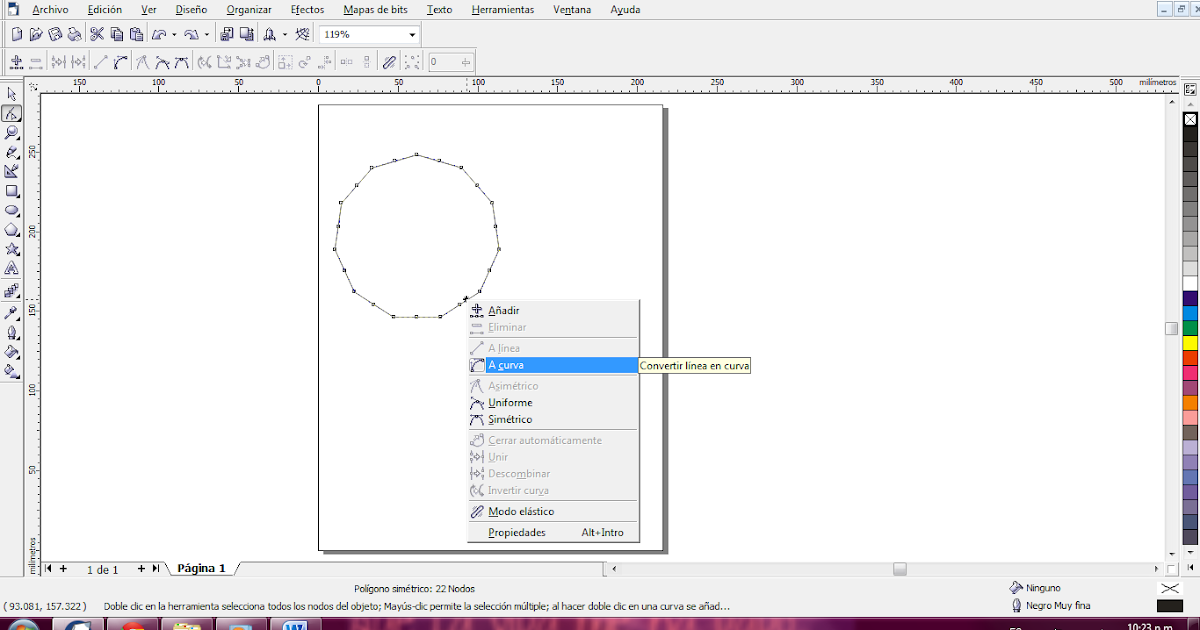Screen dimensions: 1200x630
Task: Open the Herramientas menu
Action: (x=503, y=9)
